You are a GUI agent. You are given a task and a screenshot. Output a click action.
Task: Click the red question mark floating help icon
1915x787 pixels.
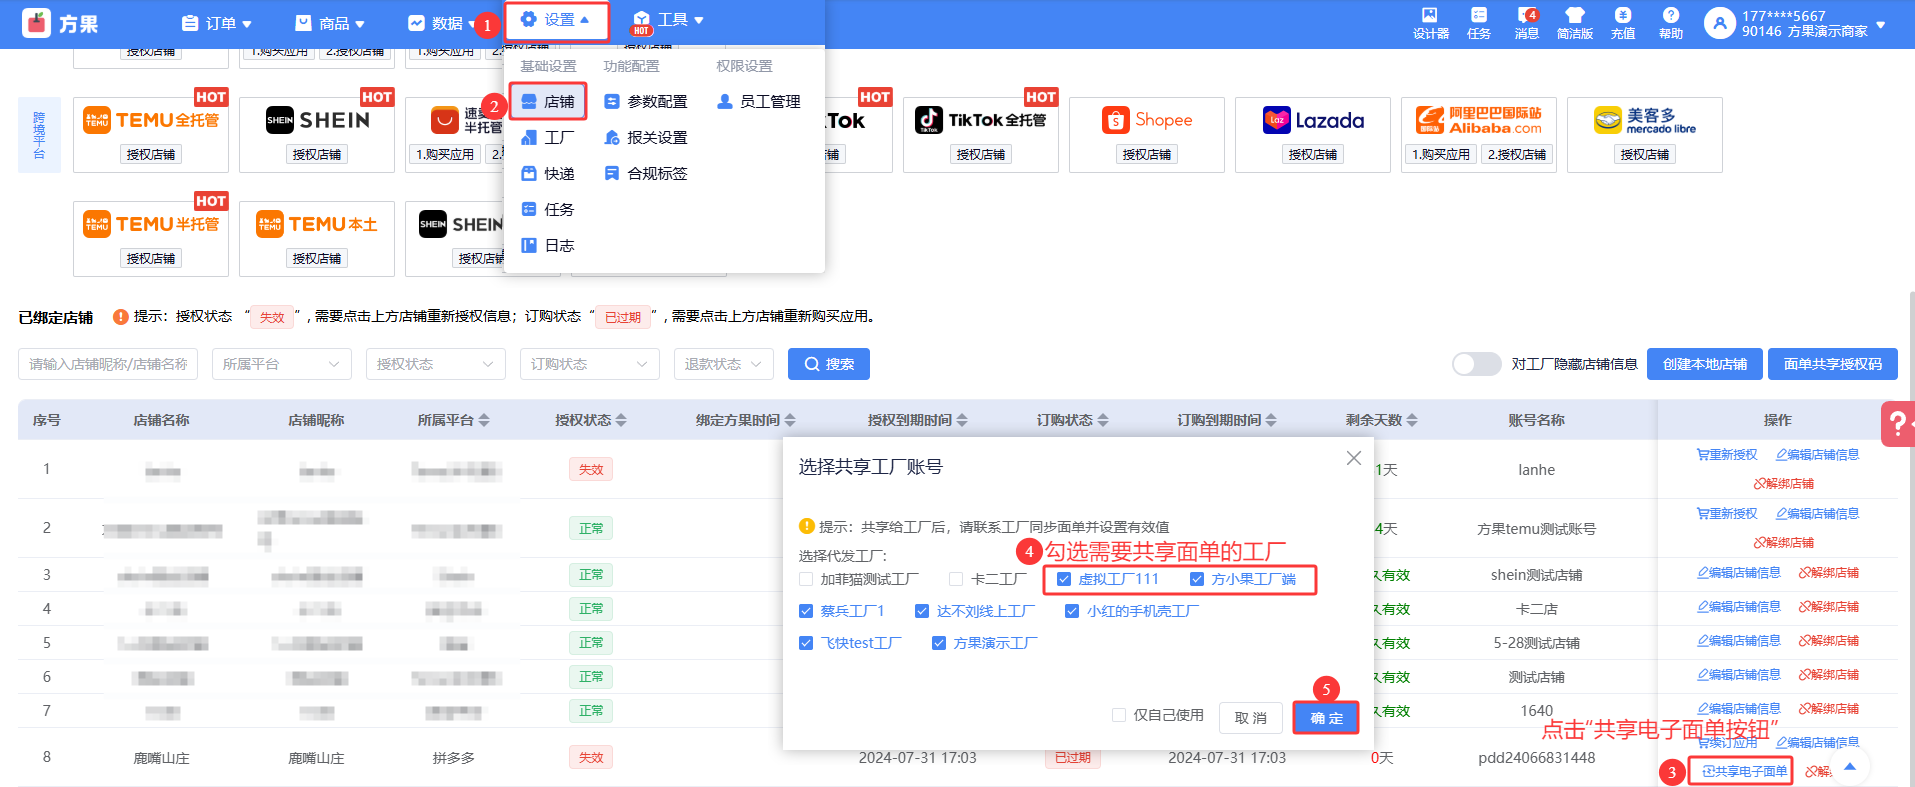(x=1896, y=424)
